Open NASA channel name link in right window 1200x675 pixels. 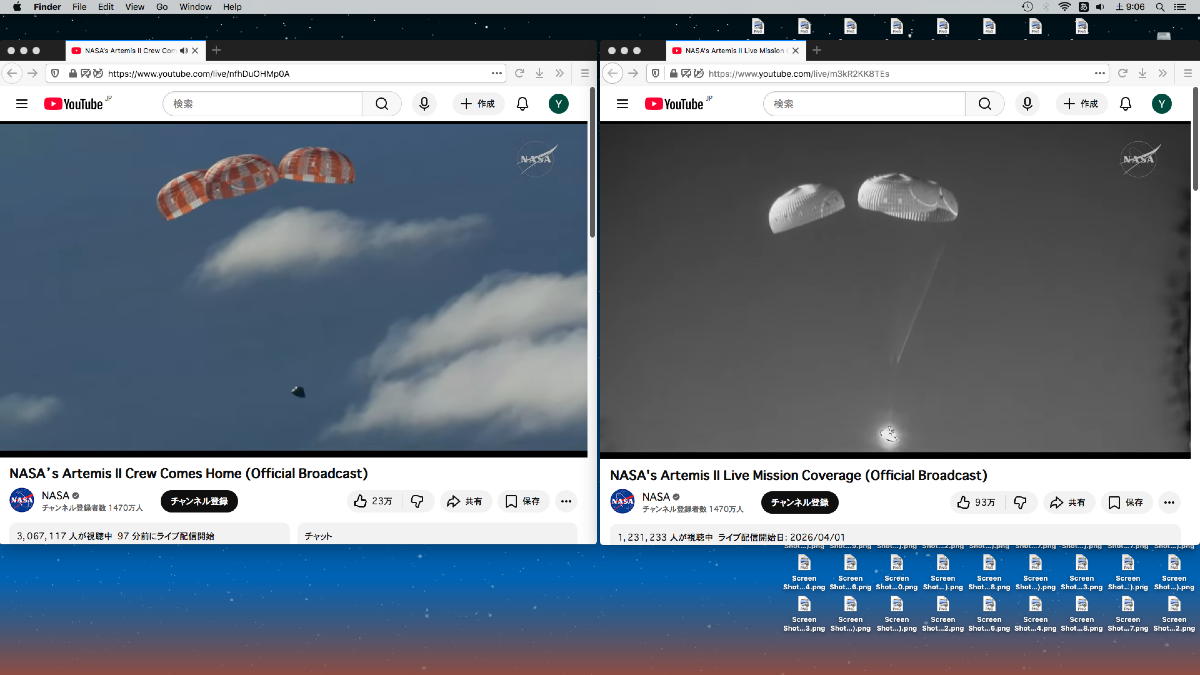(656, 496)
